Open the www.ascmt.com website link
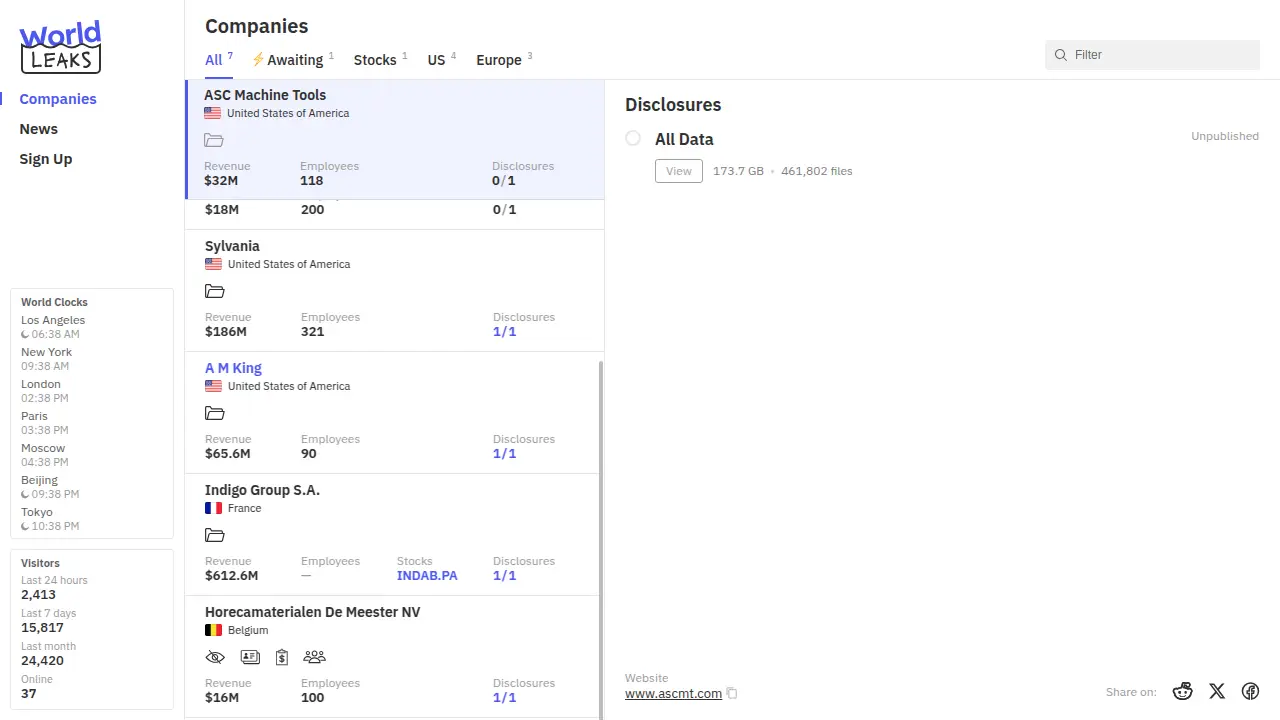 point(673,693)
